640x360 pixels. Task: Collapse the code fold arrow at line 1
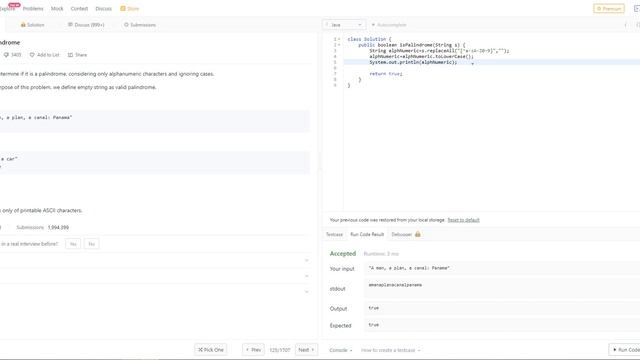339,39
